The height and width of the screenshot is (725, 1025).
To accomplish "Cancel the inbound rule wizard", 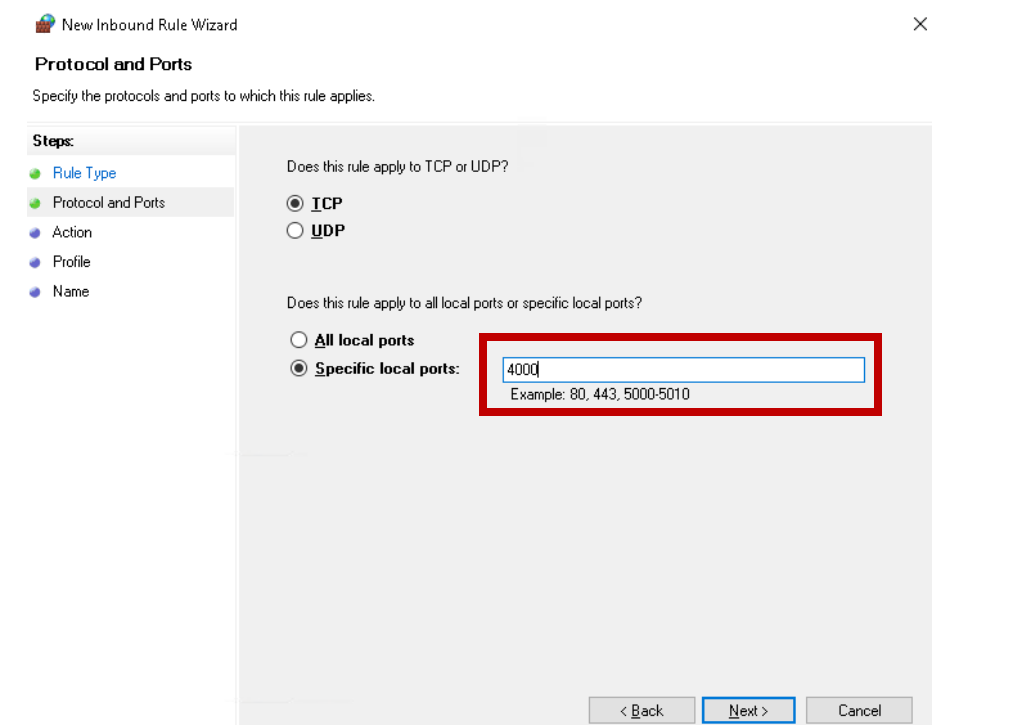I will tap(859, 710).
